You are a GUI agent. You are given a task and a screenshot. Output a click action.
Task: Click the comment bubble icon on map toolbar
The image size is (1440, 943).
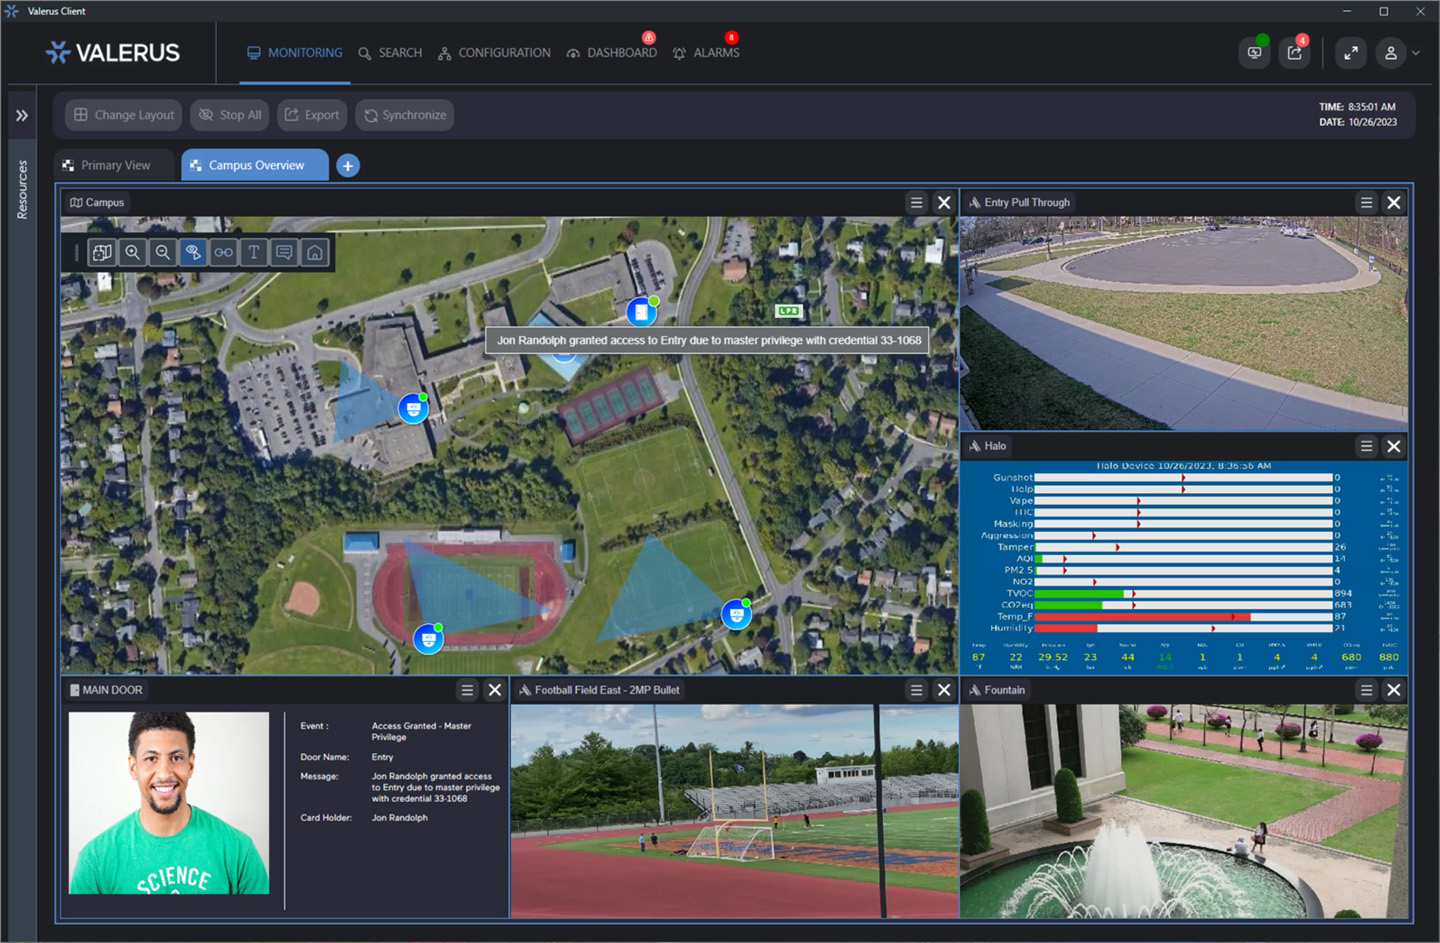click(x=284, y=253)
